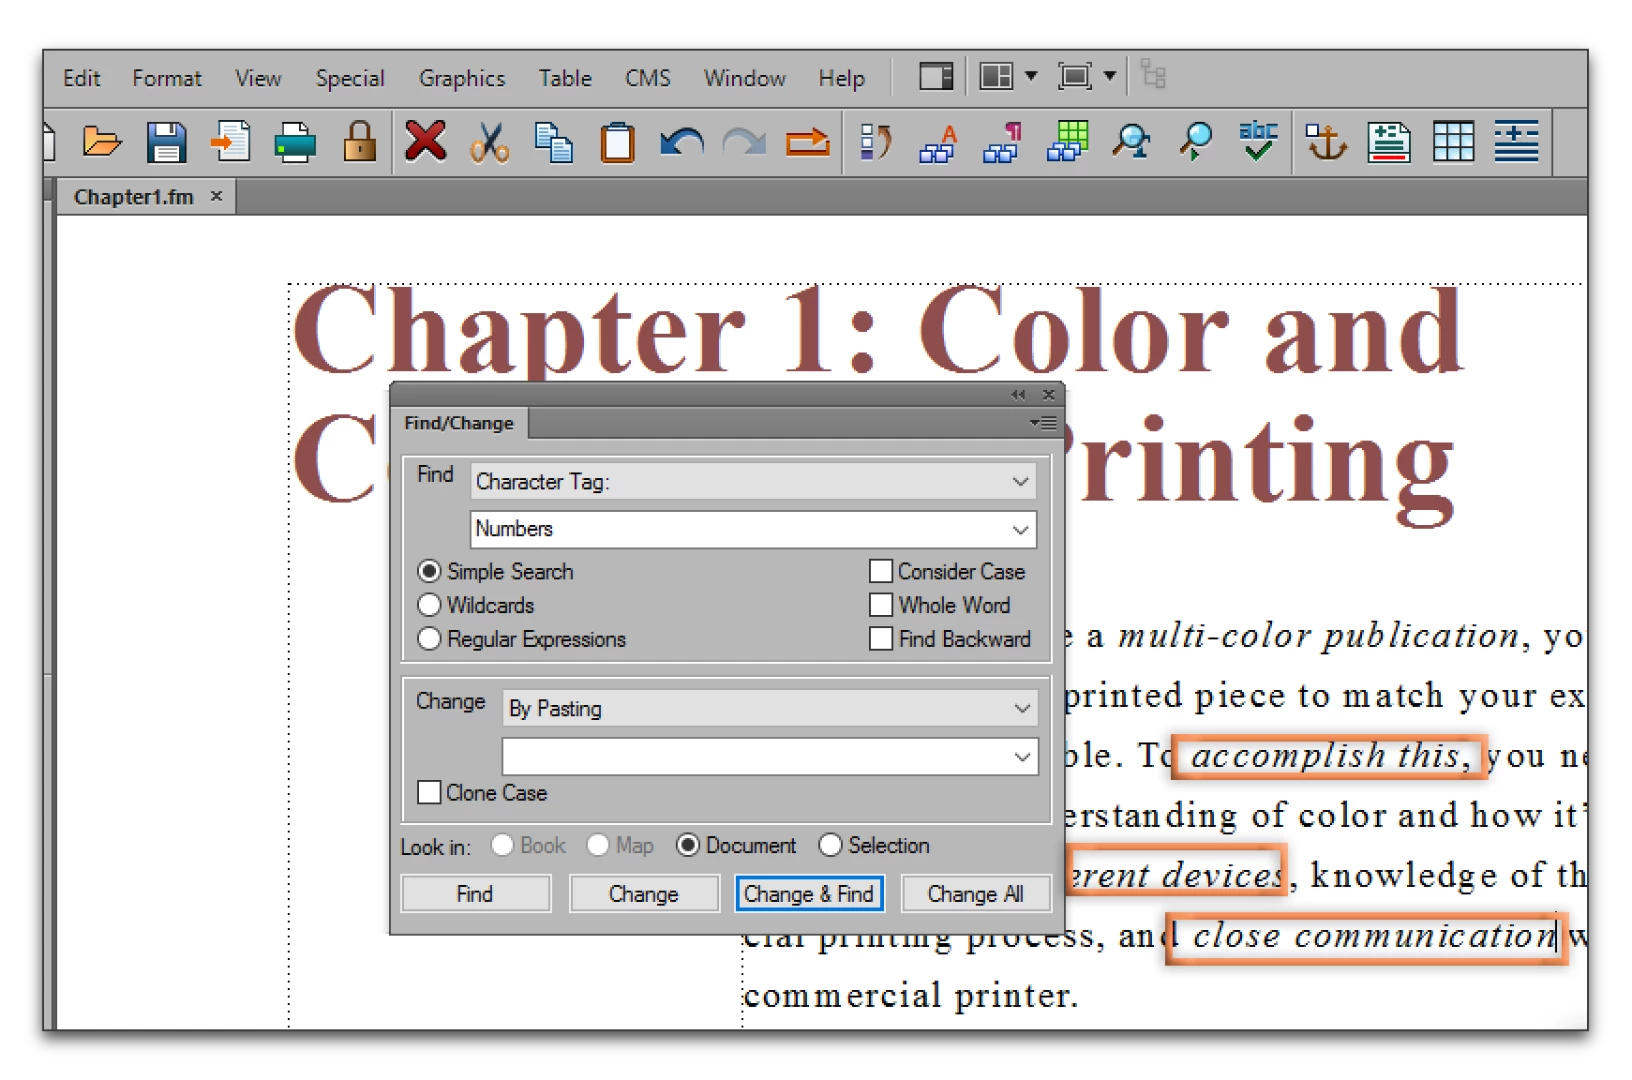Click the import file icon

(x=230, y=142)
